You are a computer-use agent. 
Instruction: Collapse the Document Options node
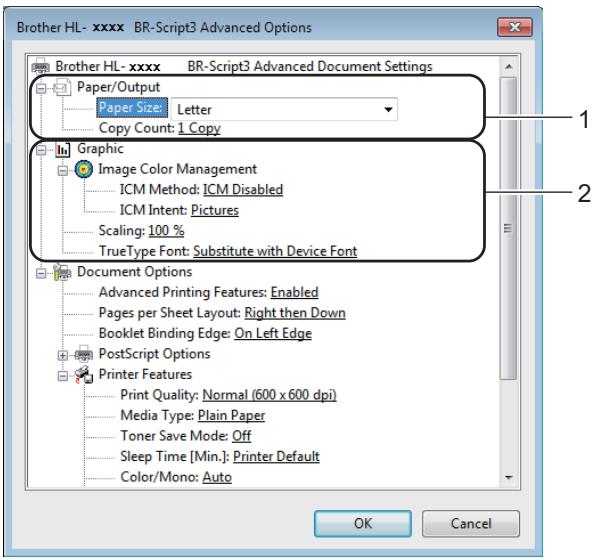41,273
